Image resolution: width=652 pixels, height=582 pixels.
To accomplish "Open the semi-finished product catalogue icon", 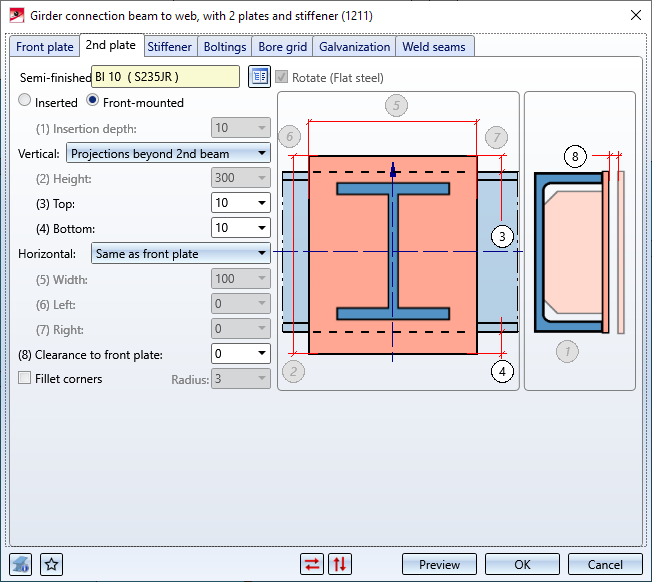I will coord(259,77).
